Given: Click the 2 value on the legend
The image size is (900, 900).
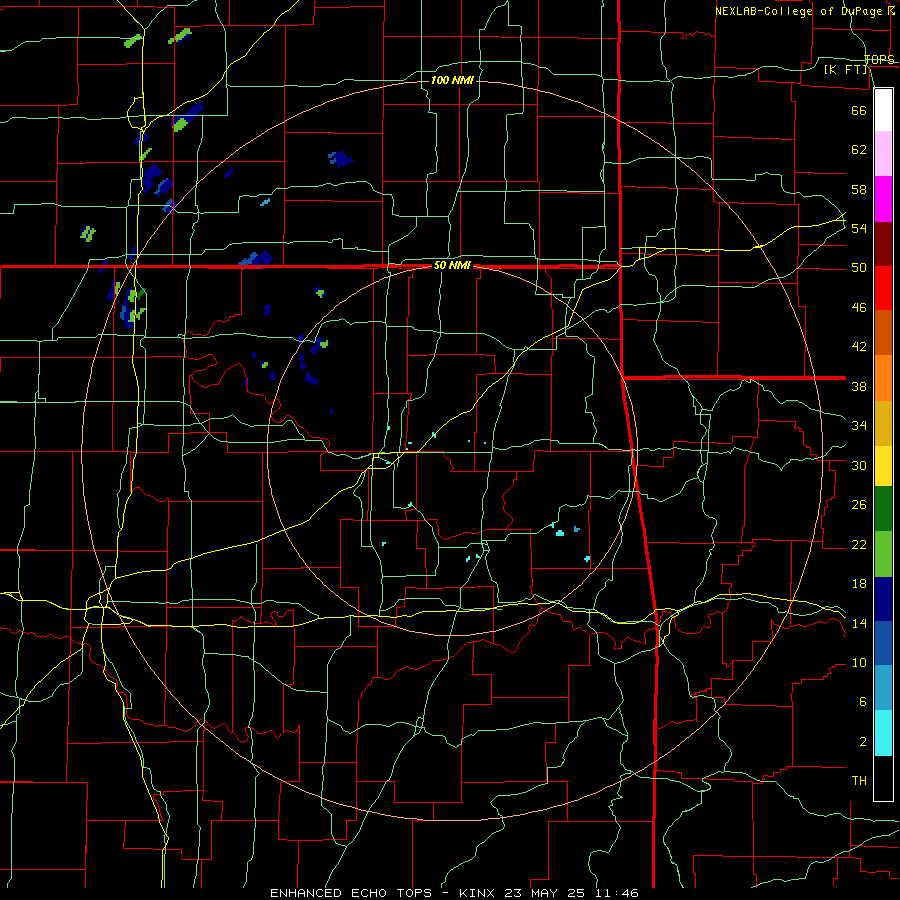Looking at the screenshot, I should 863,742.
